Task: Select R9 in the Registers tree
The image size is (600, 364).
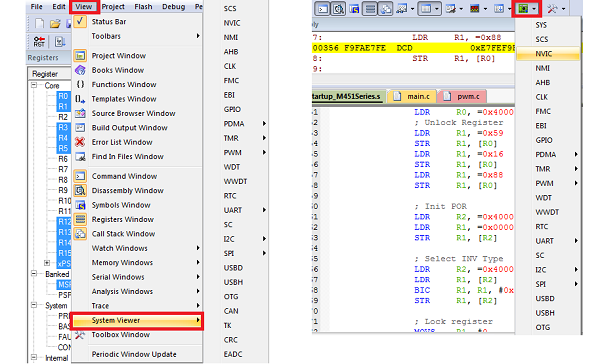Action: coord(63,190)
